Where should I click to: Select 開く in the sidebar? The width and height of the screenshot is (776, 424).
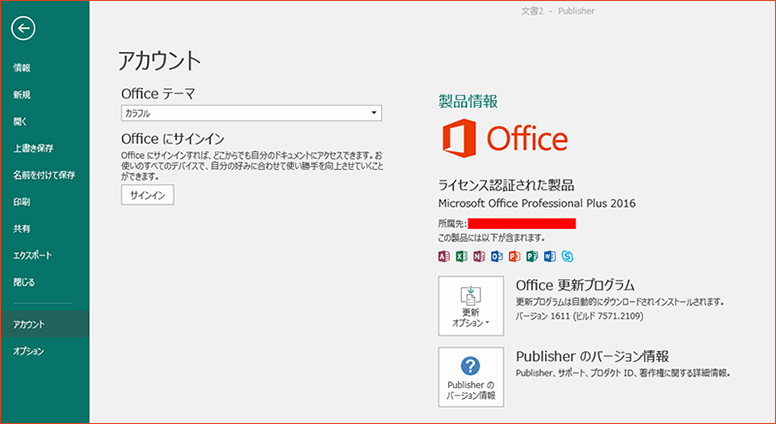[20, 122]
